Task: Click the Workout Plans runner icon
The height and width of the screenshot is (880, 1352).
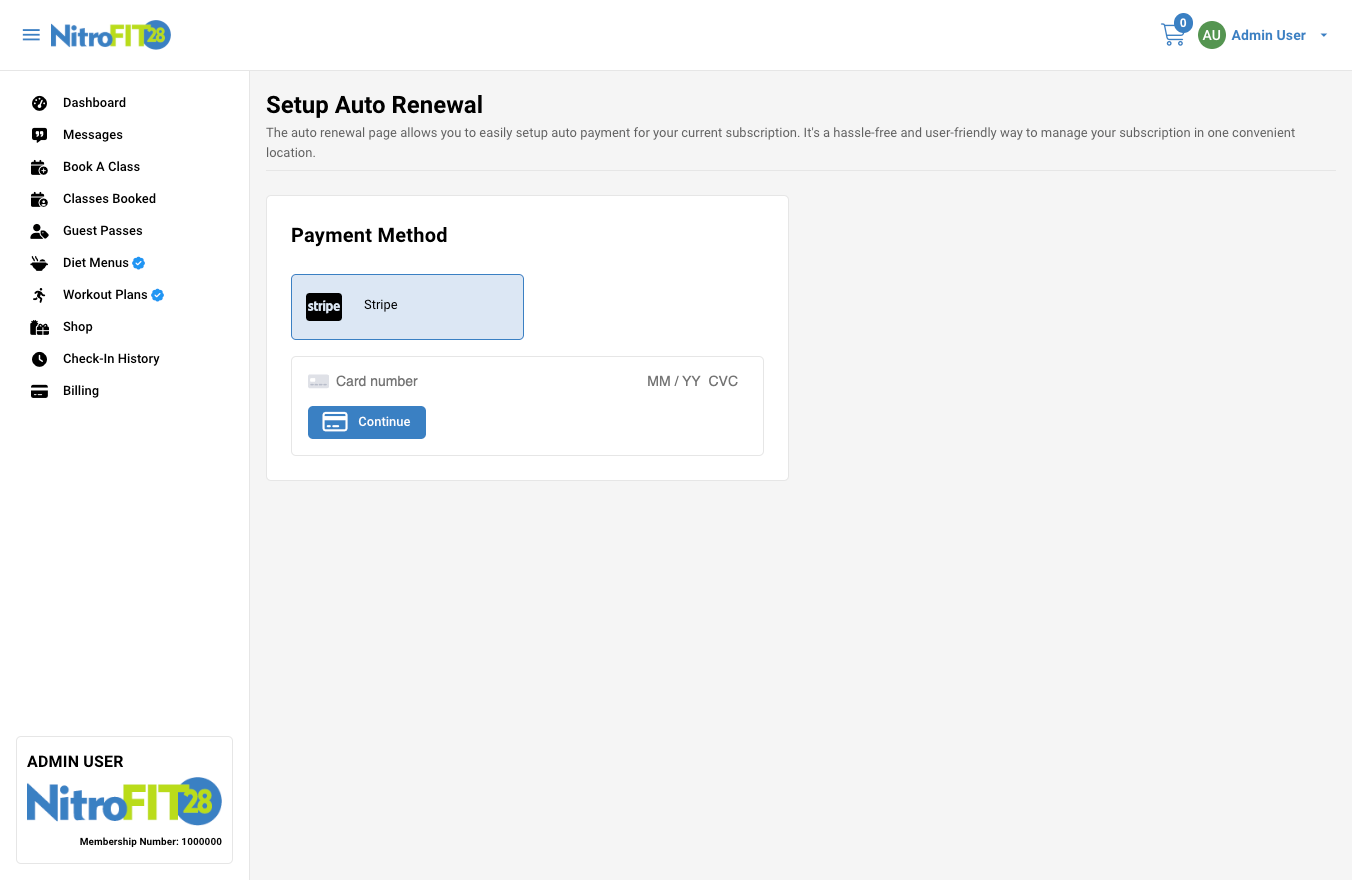Action: pyautogui.click(x=39, y=295)
